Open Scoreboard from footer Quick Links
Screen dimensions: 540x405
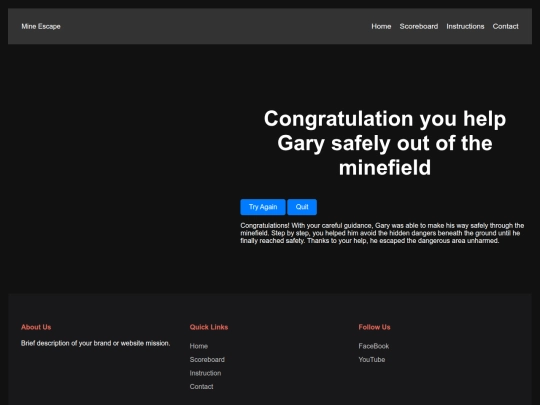click(207, 360)
